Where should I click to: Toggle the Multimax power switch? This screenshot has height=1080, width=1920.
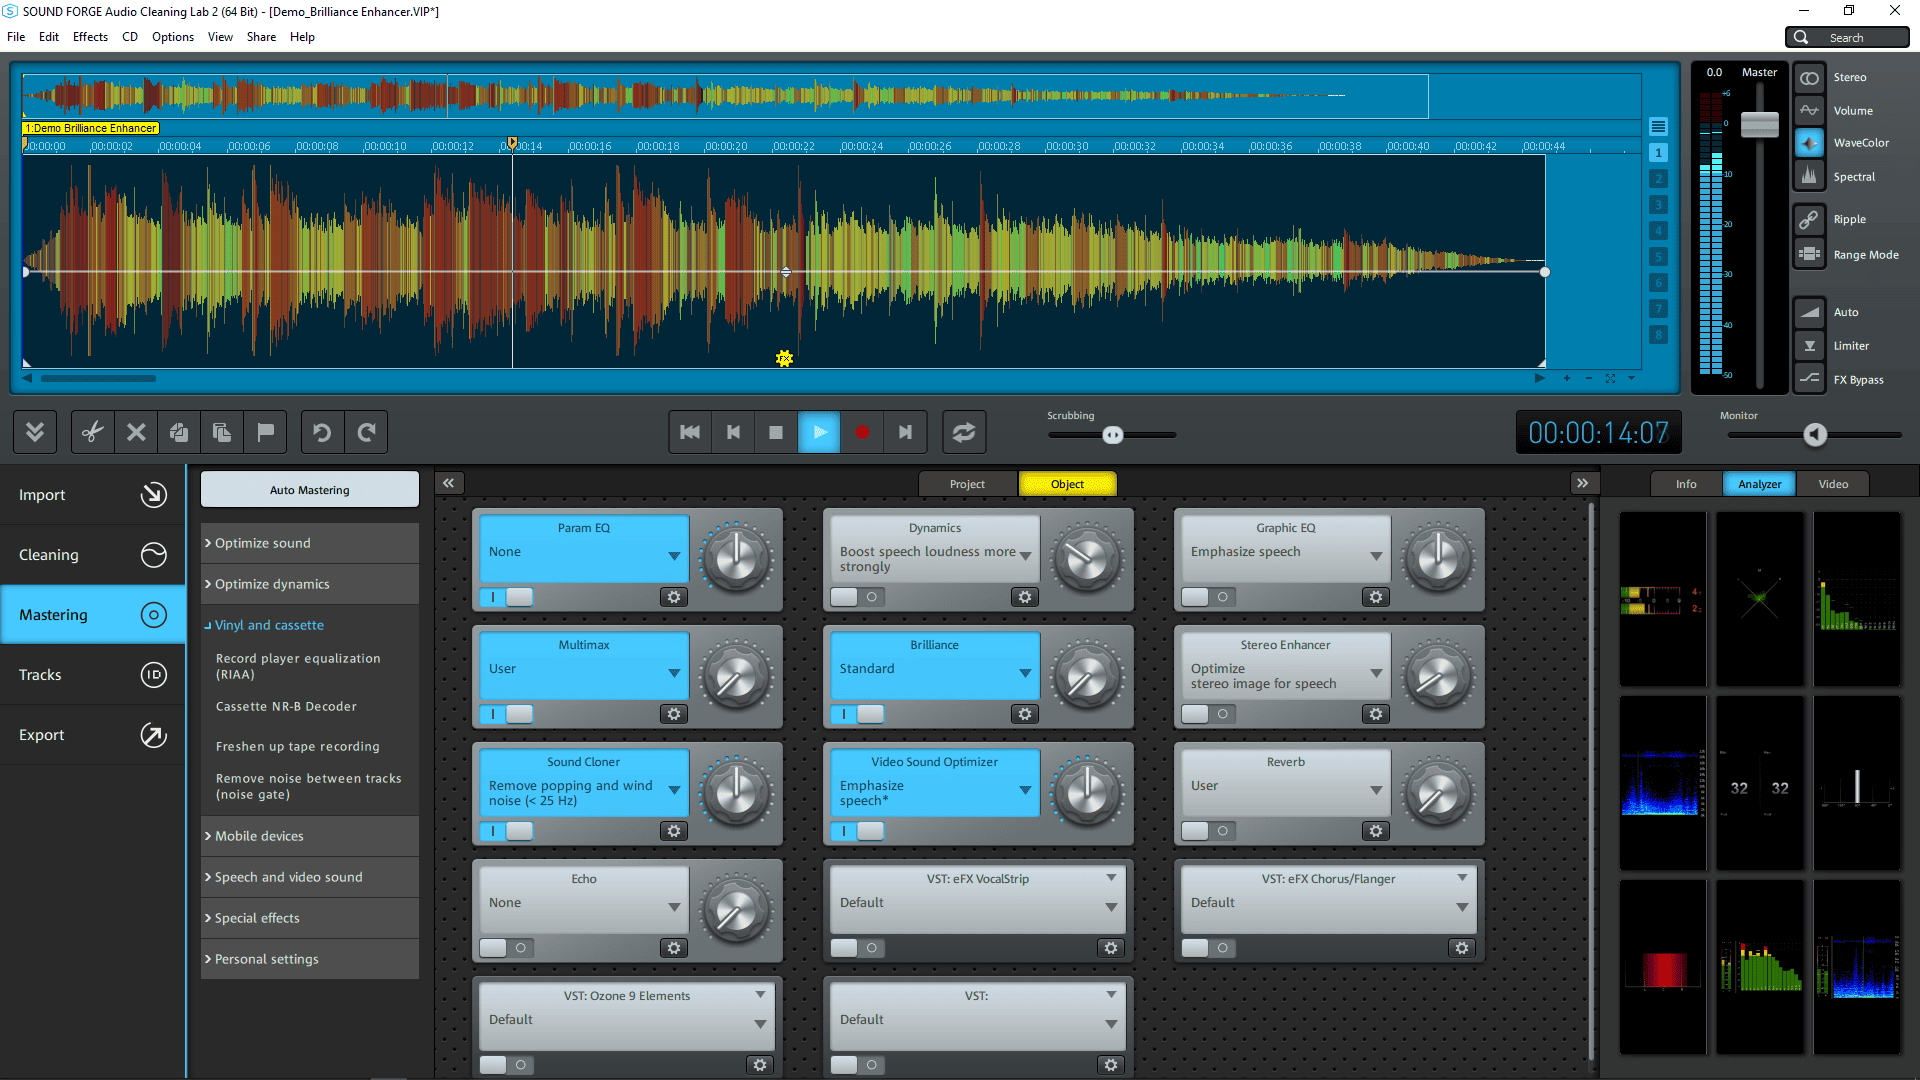click(x=507, y=714)
